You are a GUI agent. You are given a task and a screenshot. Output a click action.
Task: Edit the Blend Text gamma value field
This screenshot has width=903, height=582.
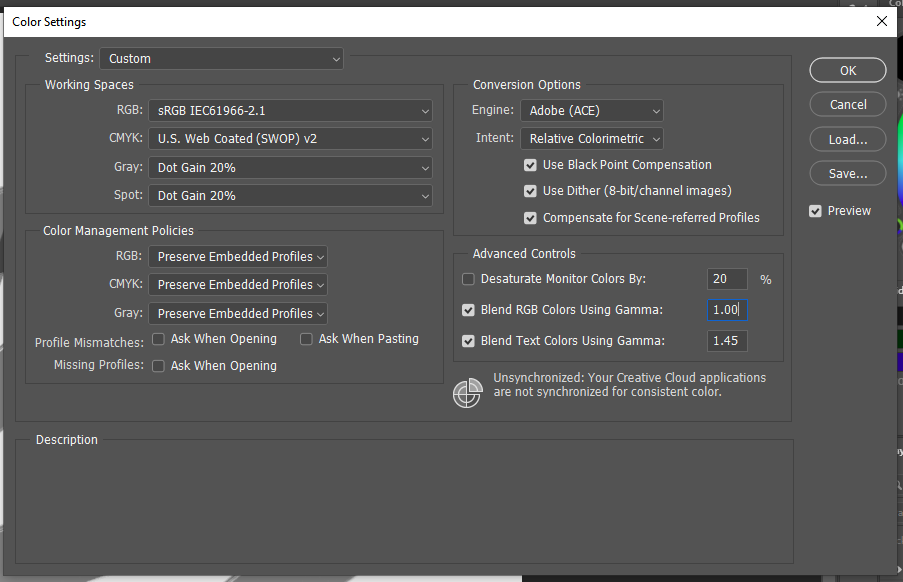point(727,340)
